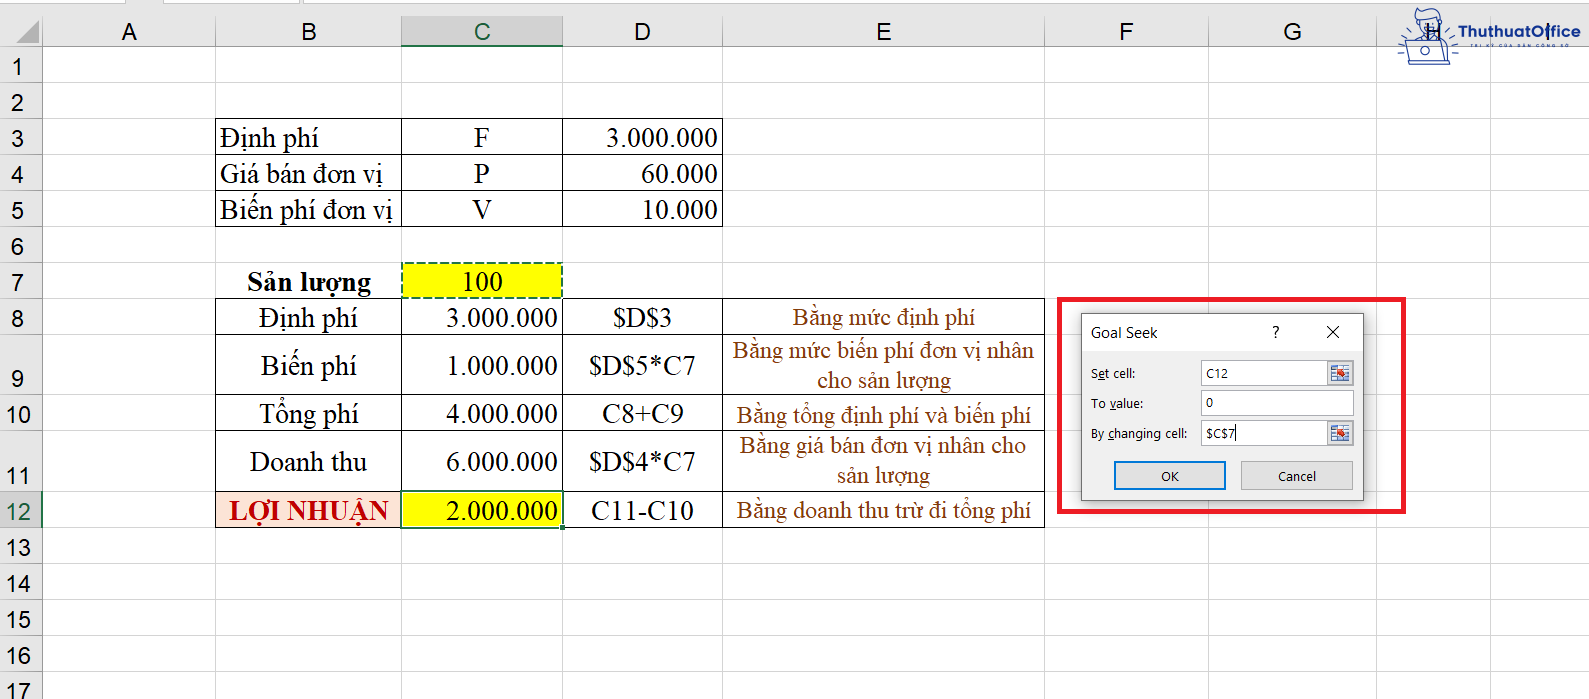Click cell 3.000.000 in row 8

click(482, 318)
